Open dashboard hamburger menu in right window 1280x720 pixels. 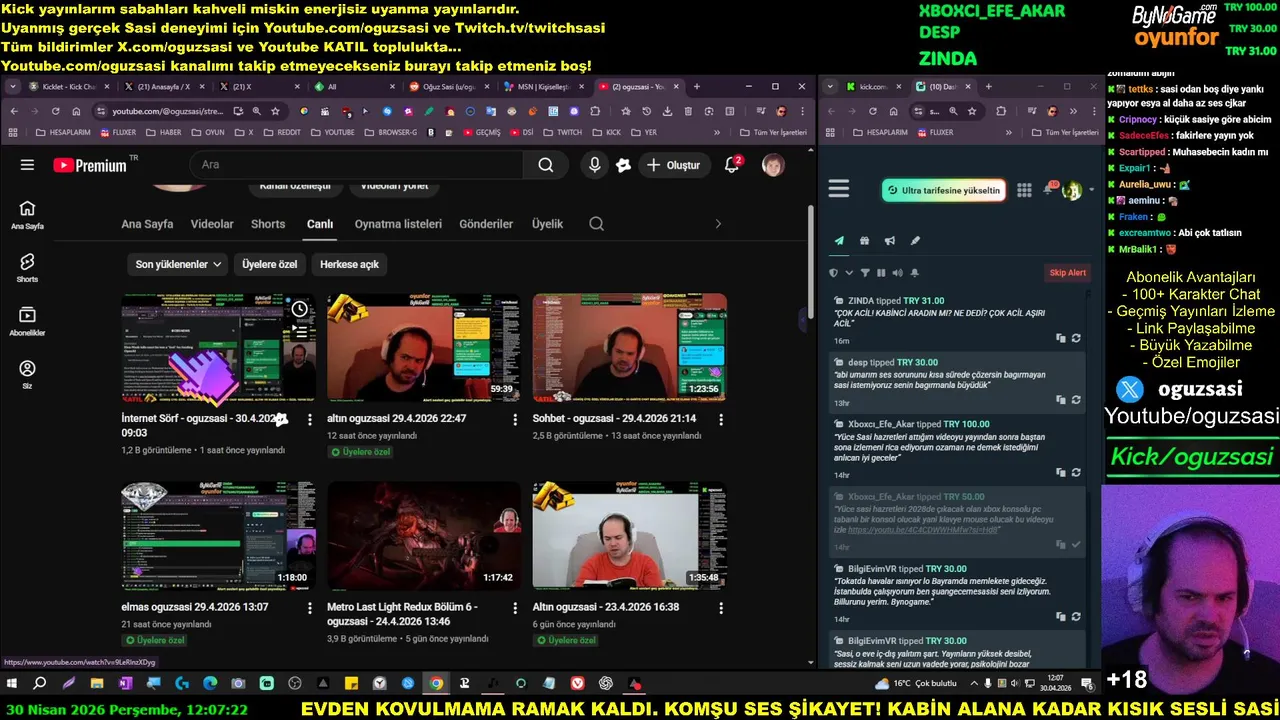(839, 189)
